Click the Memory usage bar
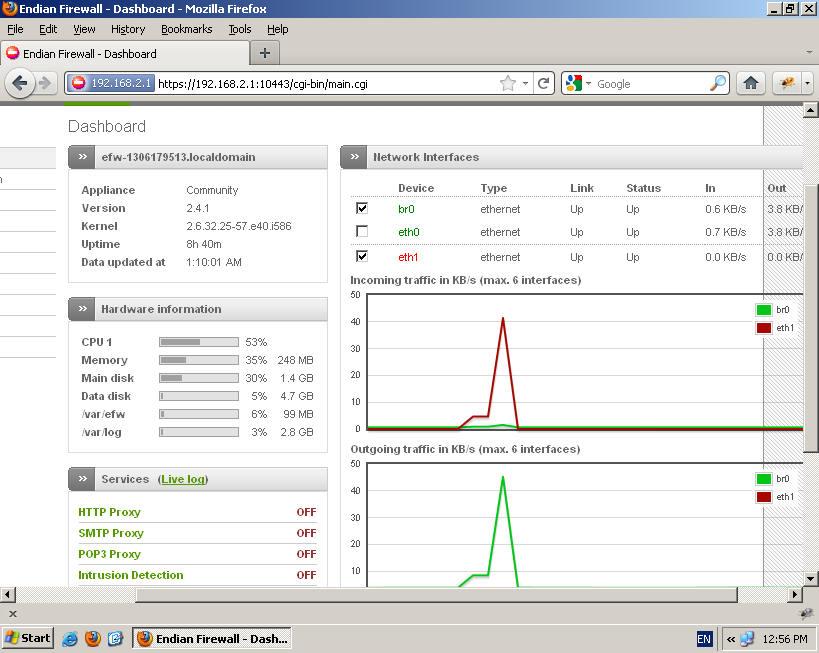The height and width of the screenshot is (653, 819). (x=199, y=360)
